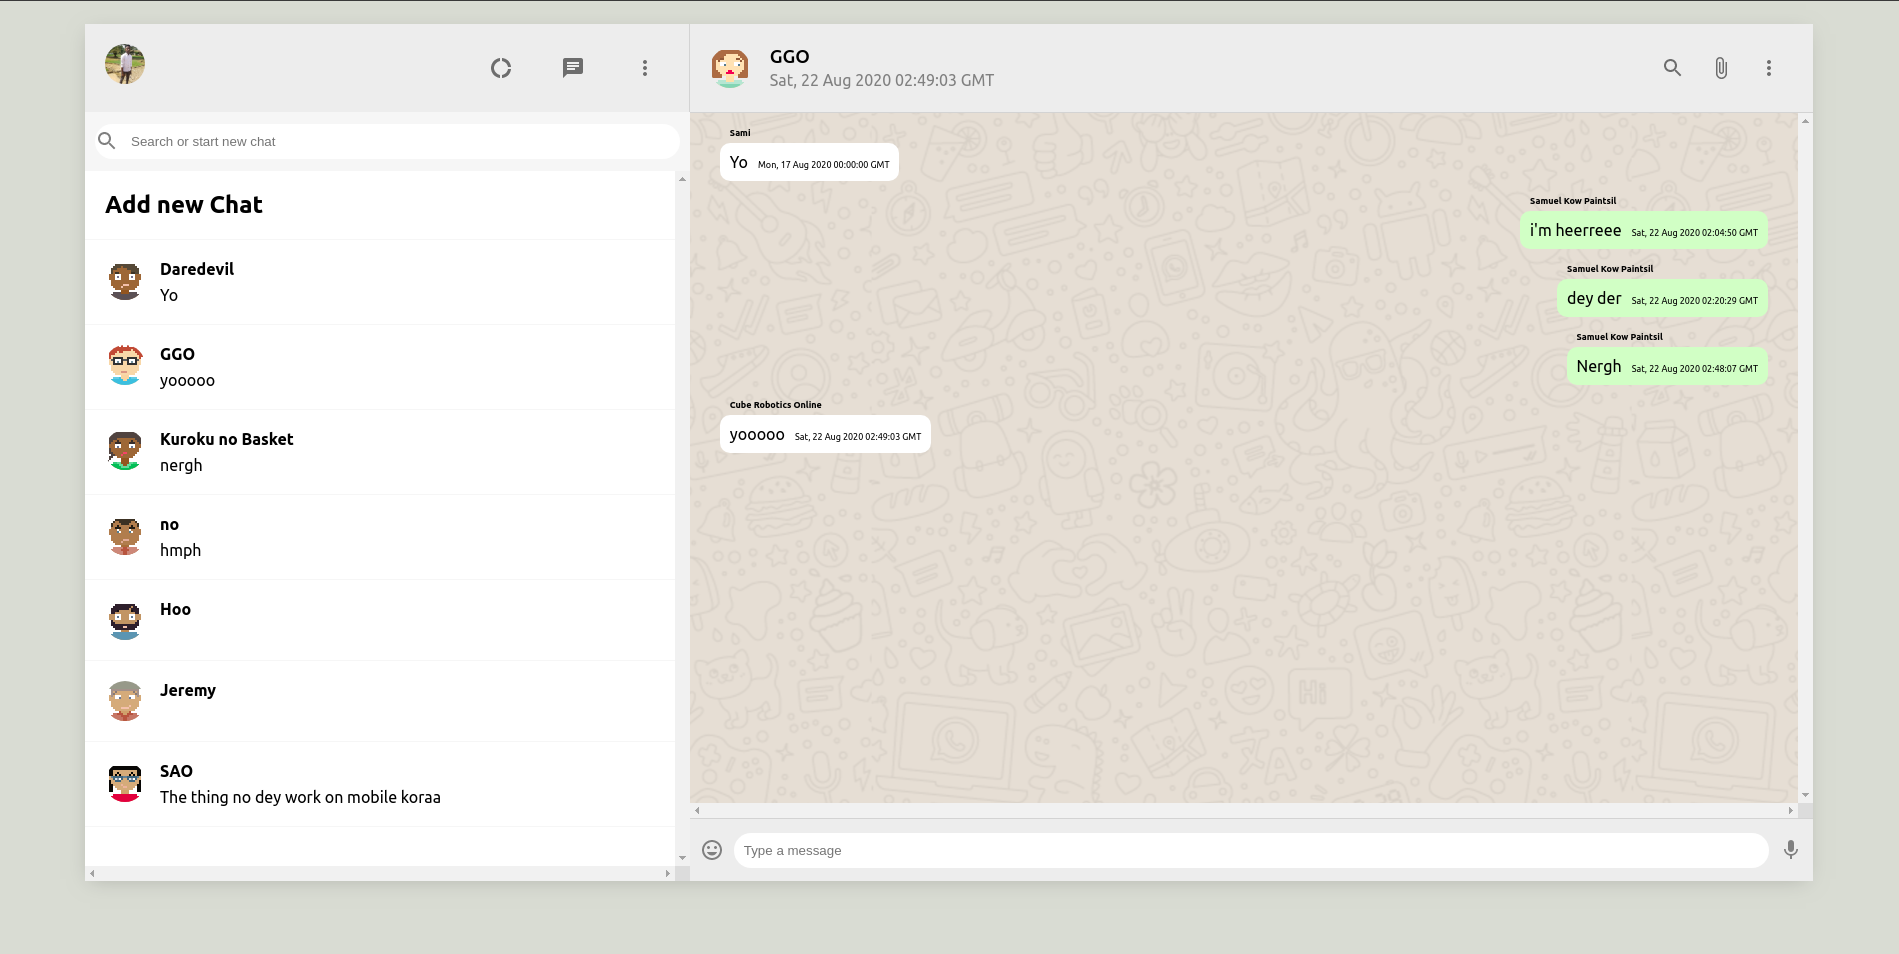Image resolution: width=1899 pixels, height=954 pixels.
Task: Focus the Search or start new chat field
Action: tap(400, 142)
